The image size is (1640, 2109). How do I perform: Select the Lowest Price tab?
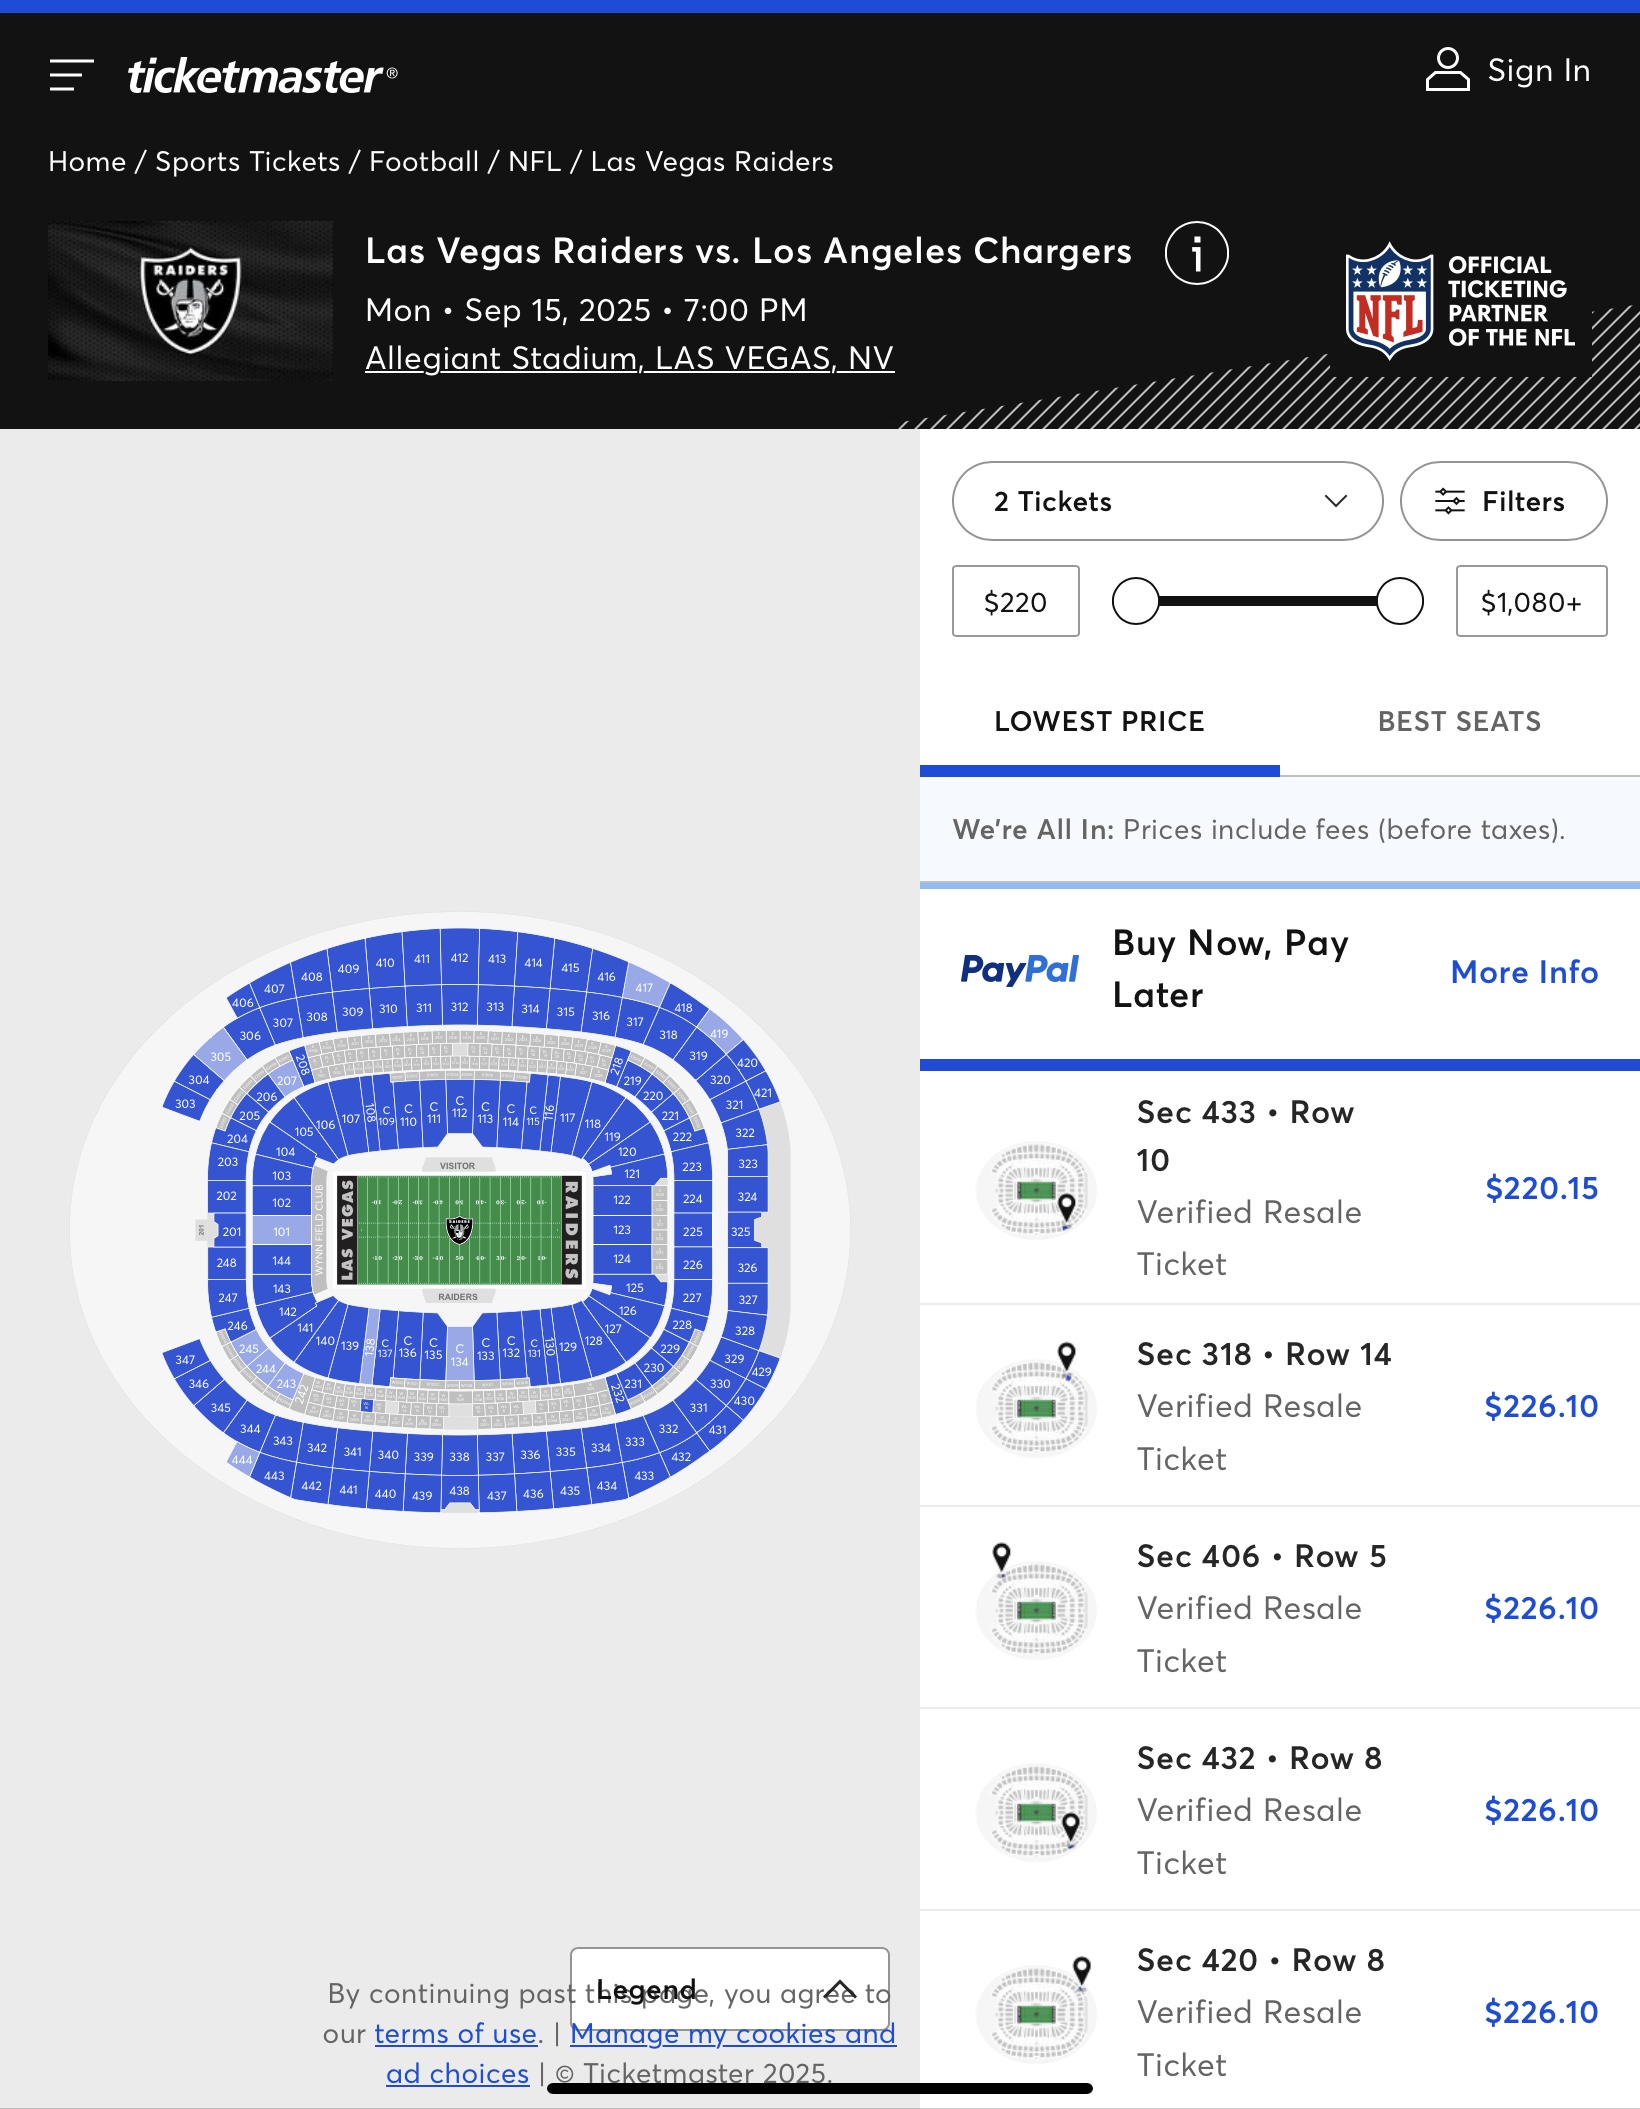[1099, 721]
